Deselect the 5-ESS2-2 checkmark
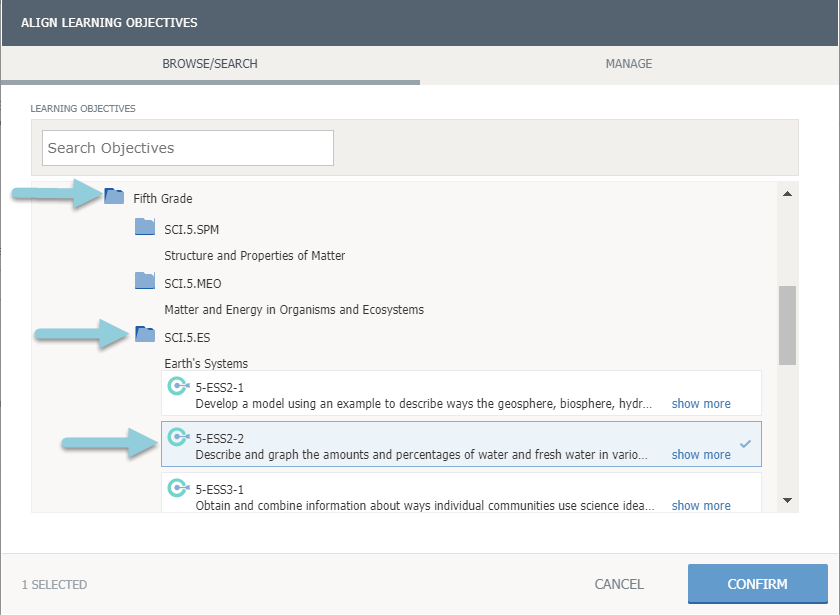The width and height of the screenshot is (840, 615). 745,443
